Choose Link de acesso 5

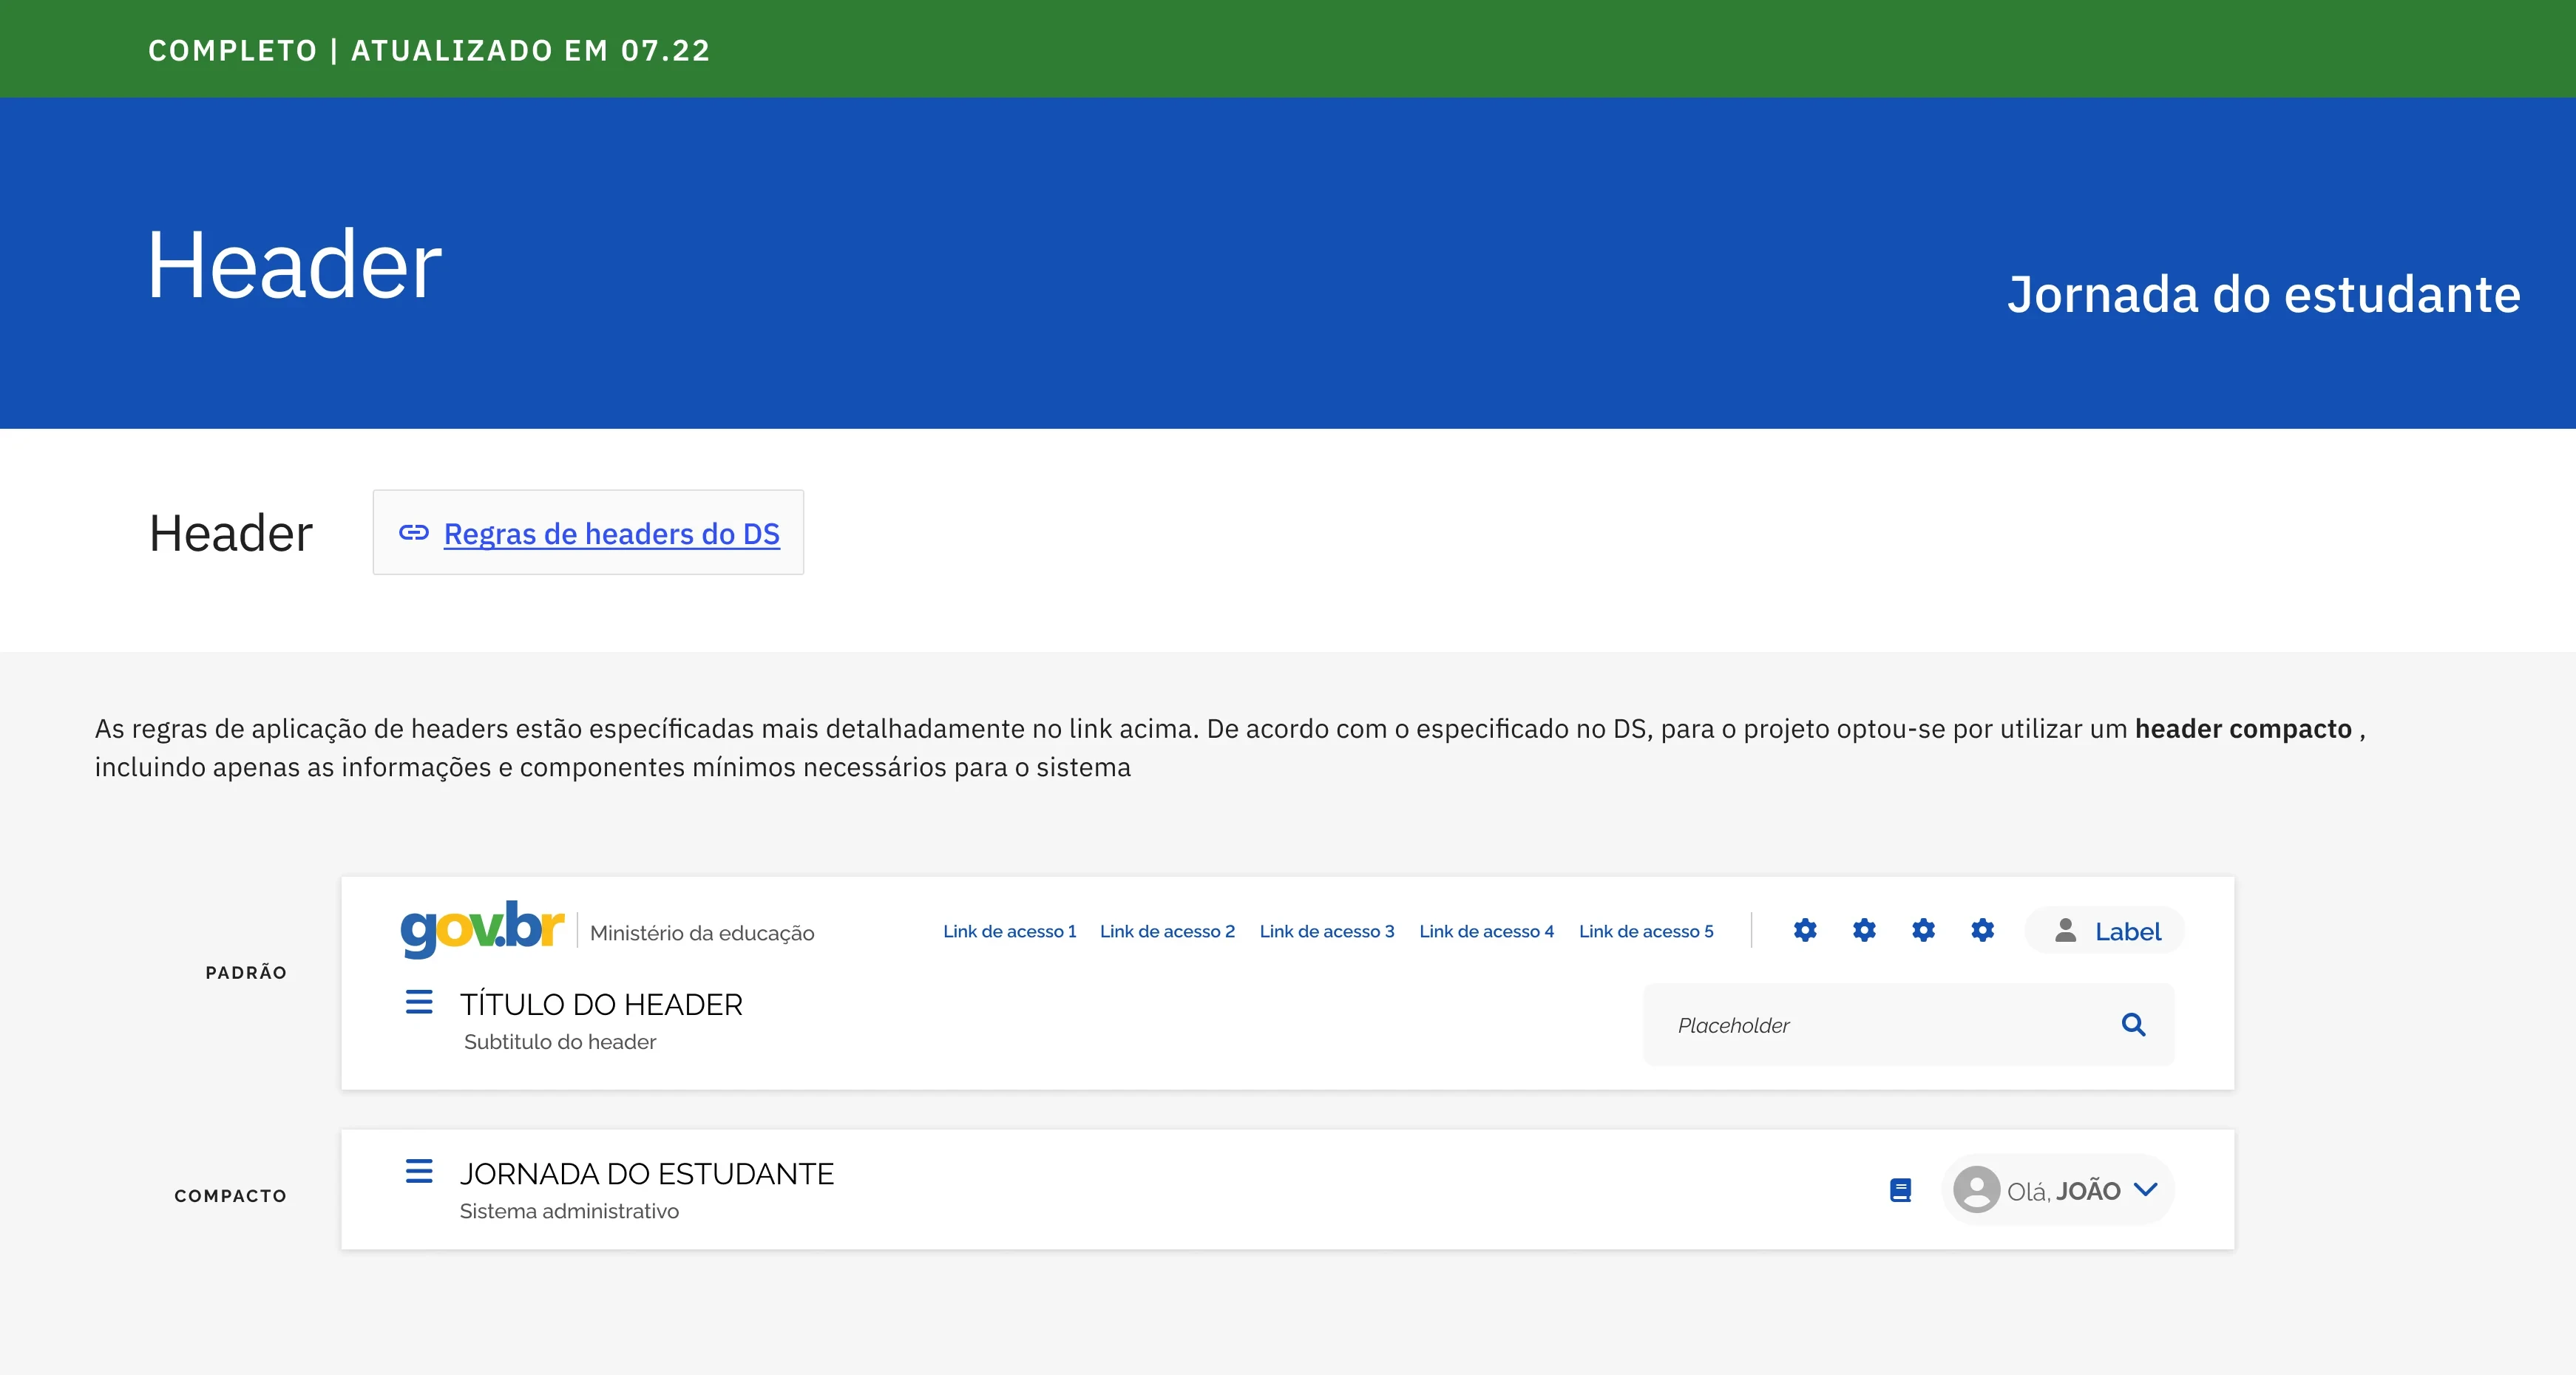(x=1646, y=931)
